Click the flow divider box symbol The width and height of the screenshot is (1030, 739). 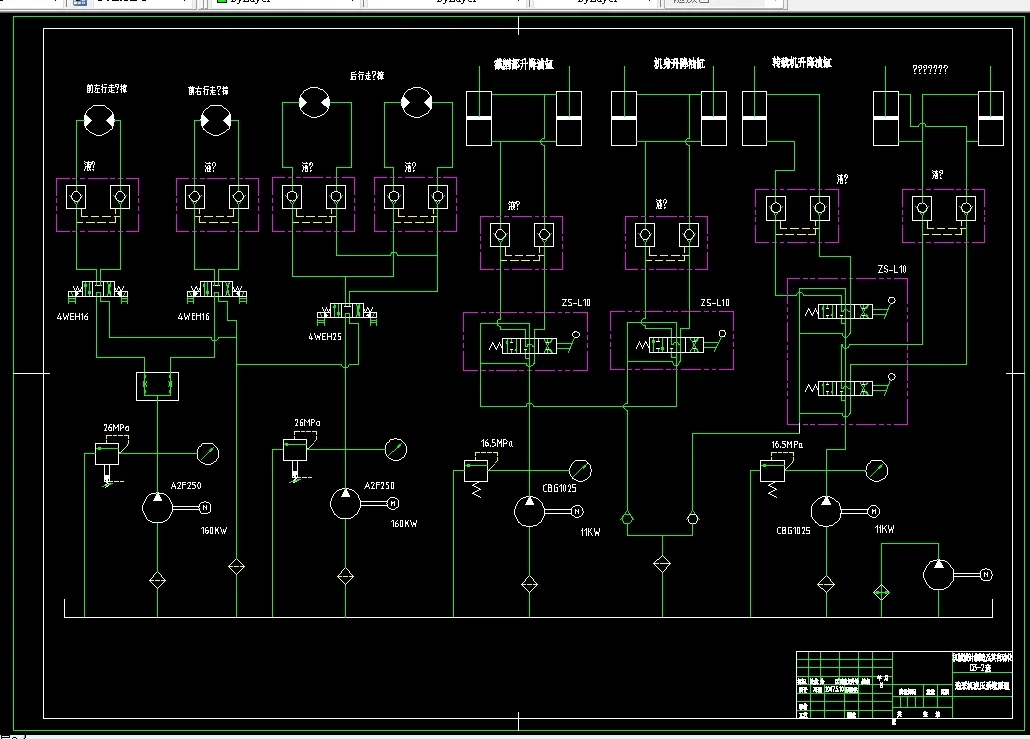(x=158, y=386)
